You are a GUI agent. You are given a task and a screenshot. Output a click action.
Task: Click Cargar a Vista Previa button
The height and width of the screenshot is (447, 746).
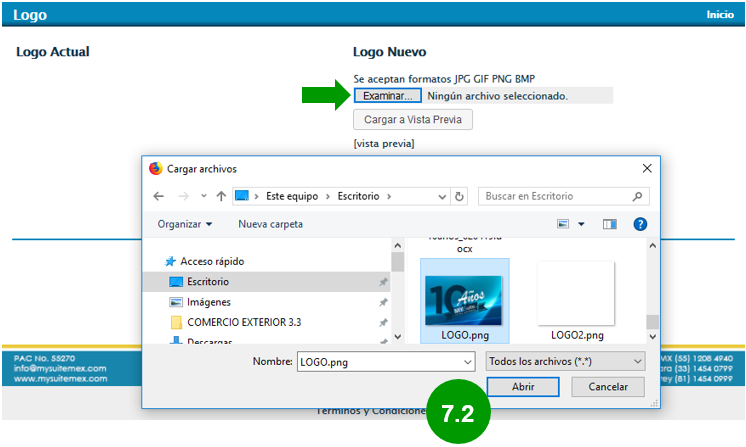point(412,119)
